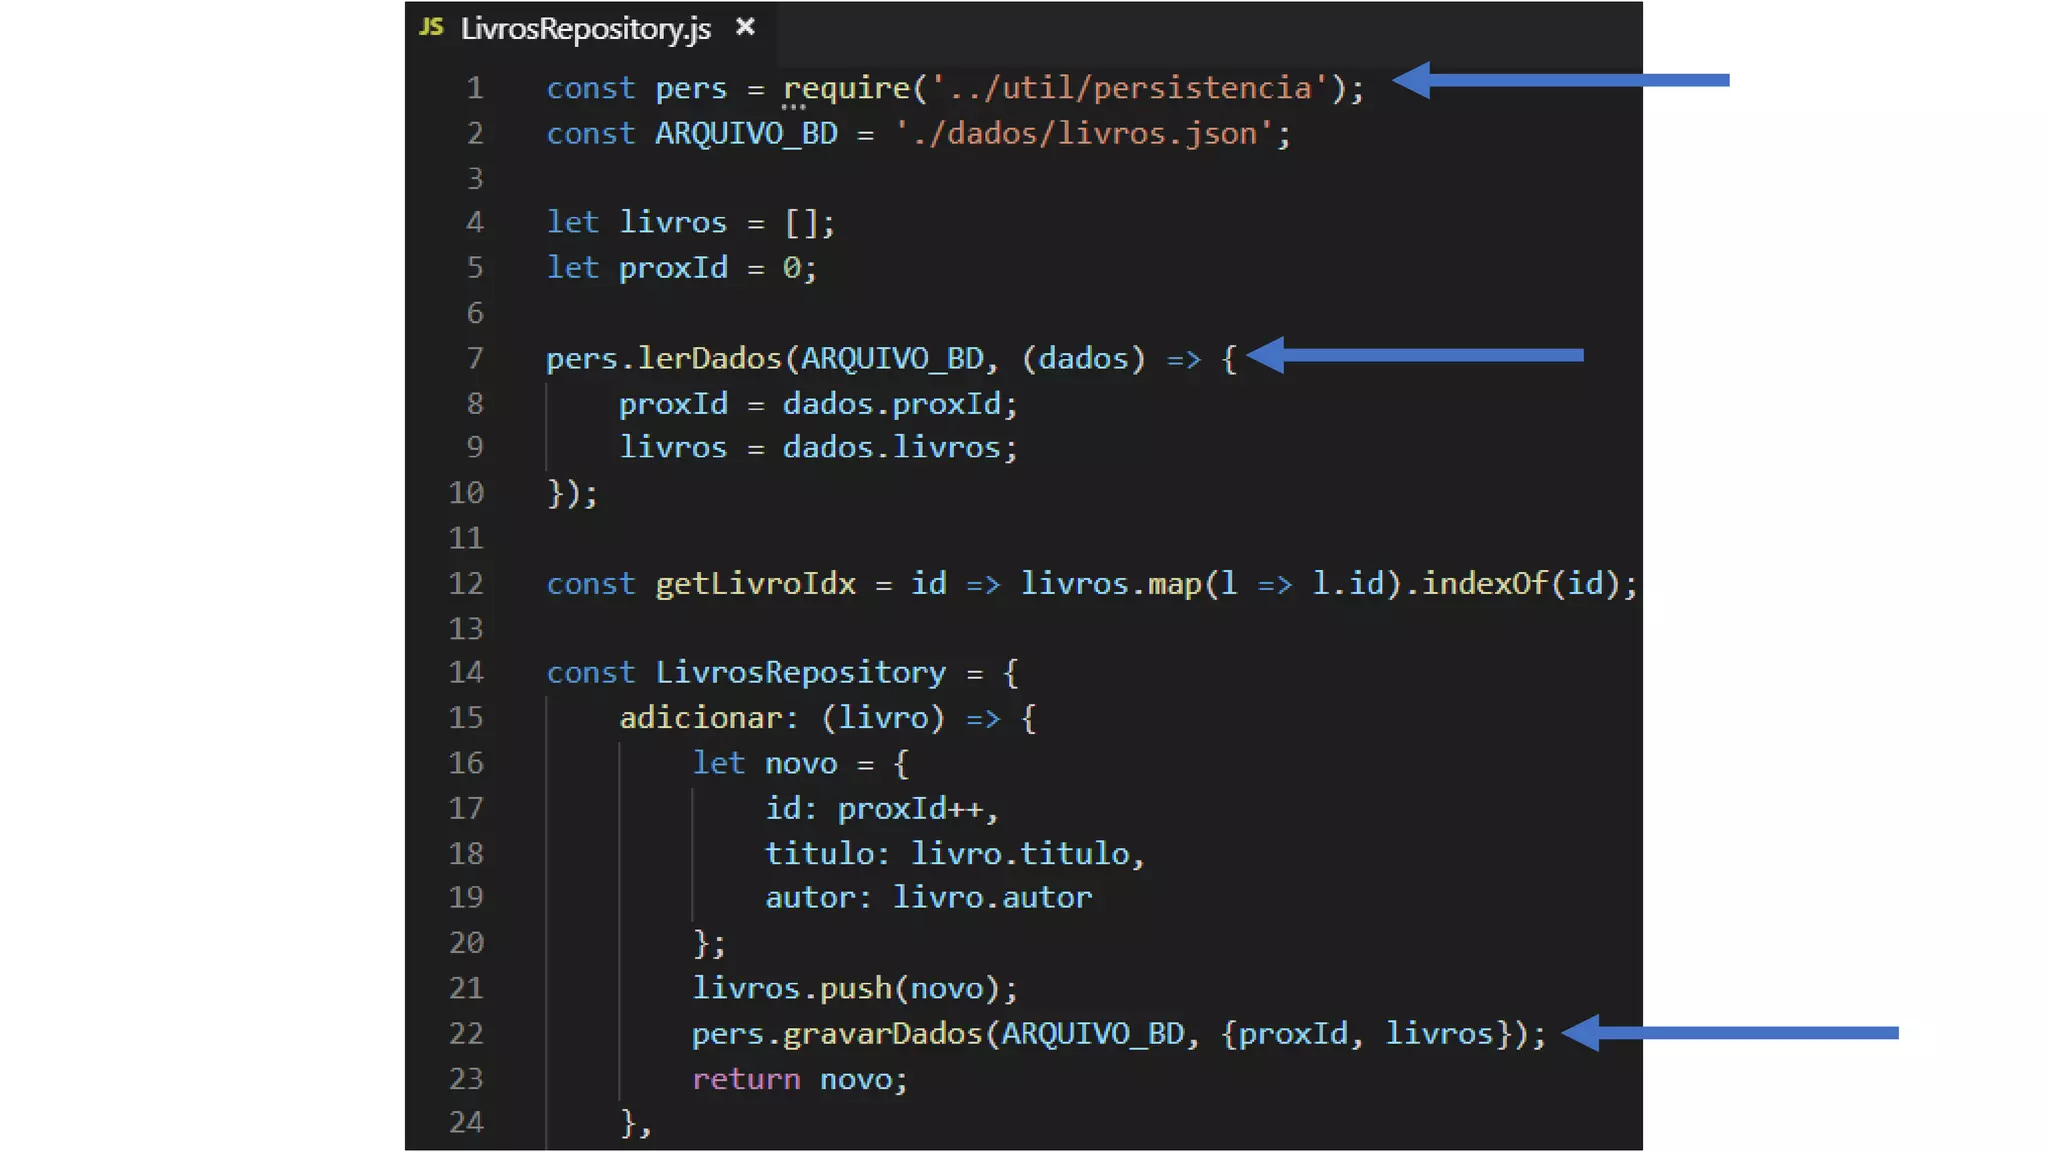2048x1152 pixels.
Task: Click the LivrosRepository constant name
Action: (x=800, y=672)
